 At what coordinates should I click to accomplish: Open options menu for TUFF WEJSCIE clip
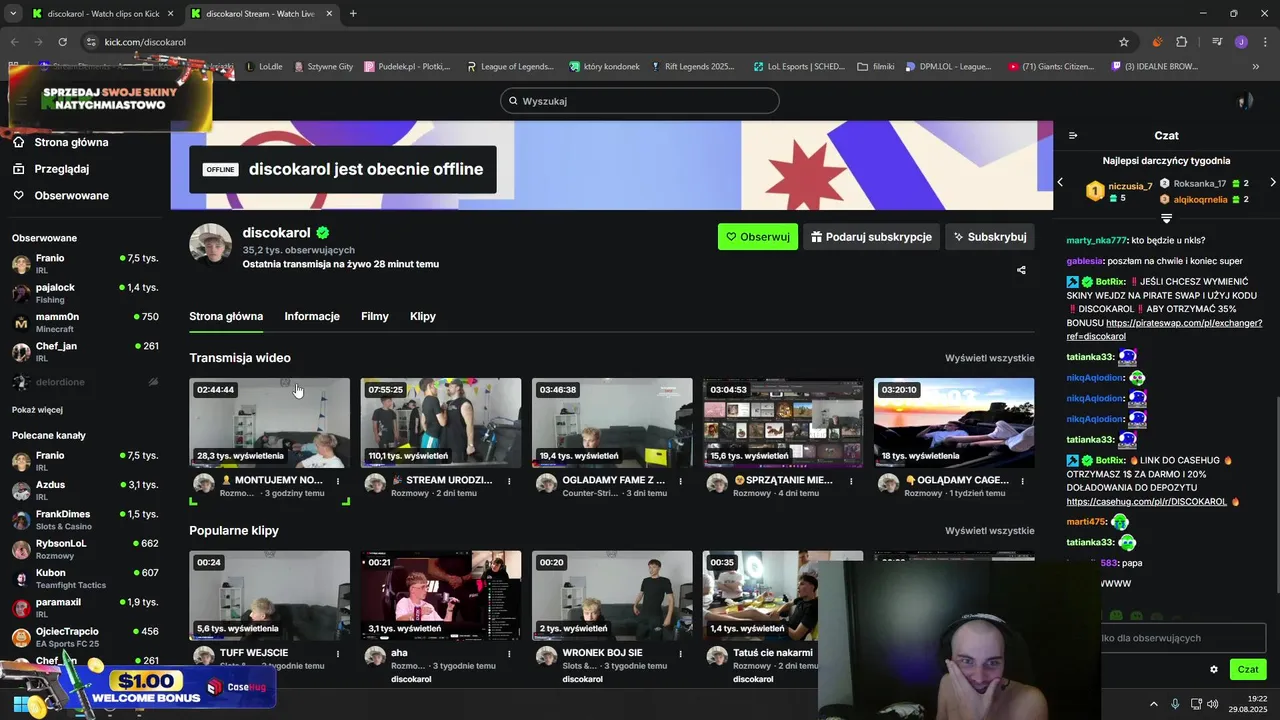click(x=338, y=654)
